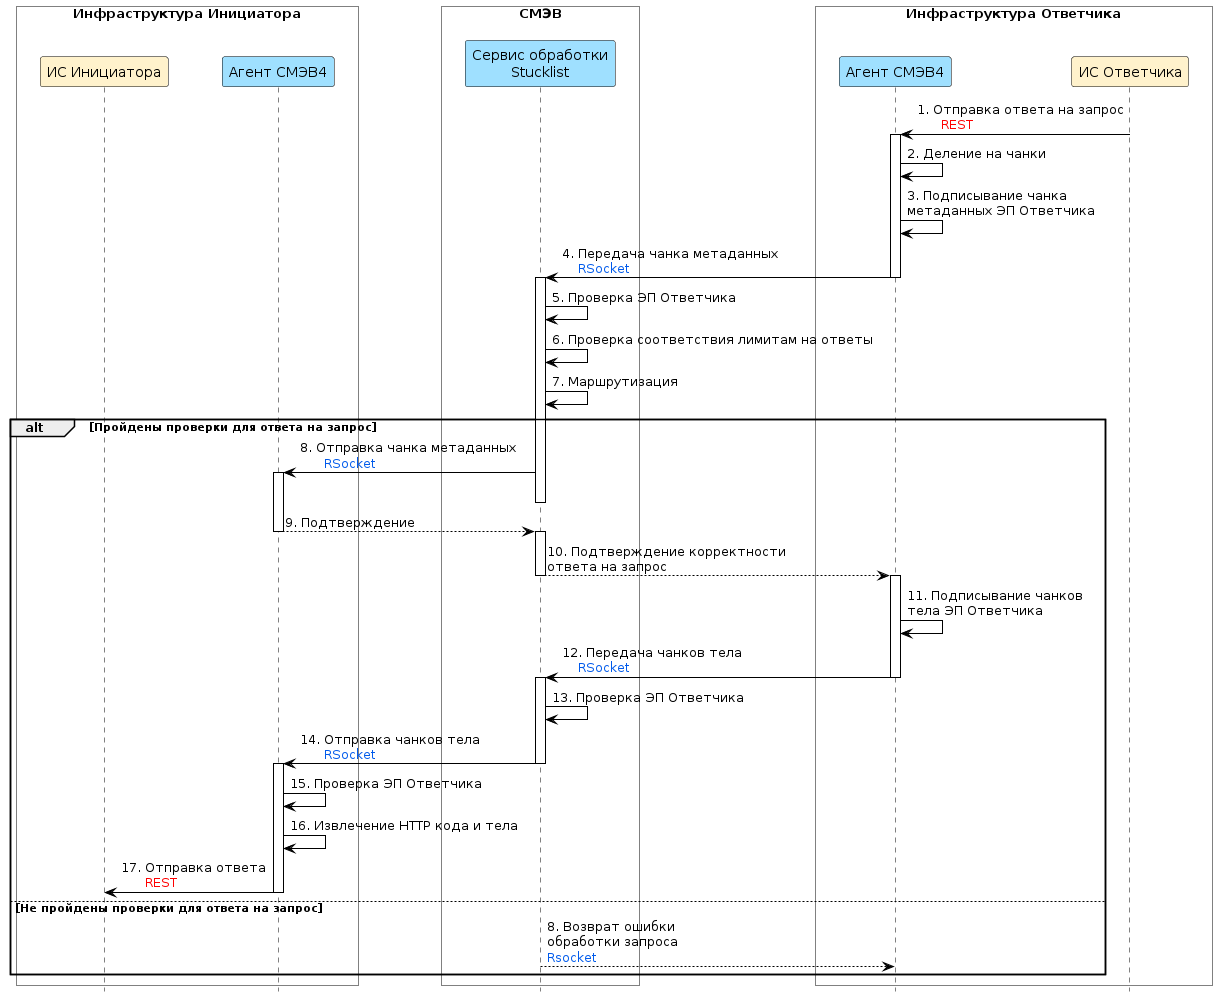Click step 9 Подтверждение message label

350,523
